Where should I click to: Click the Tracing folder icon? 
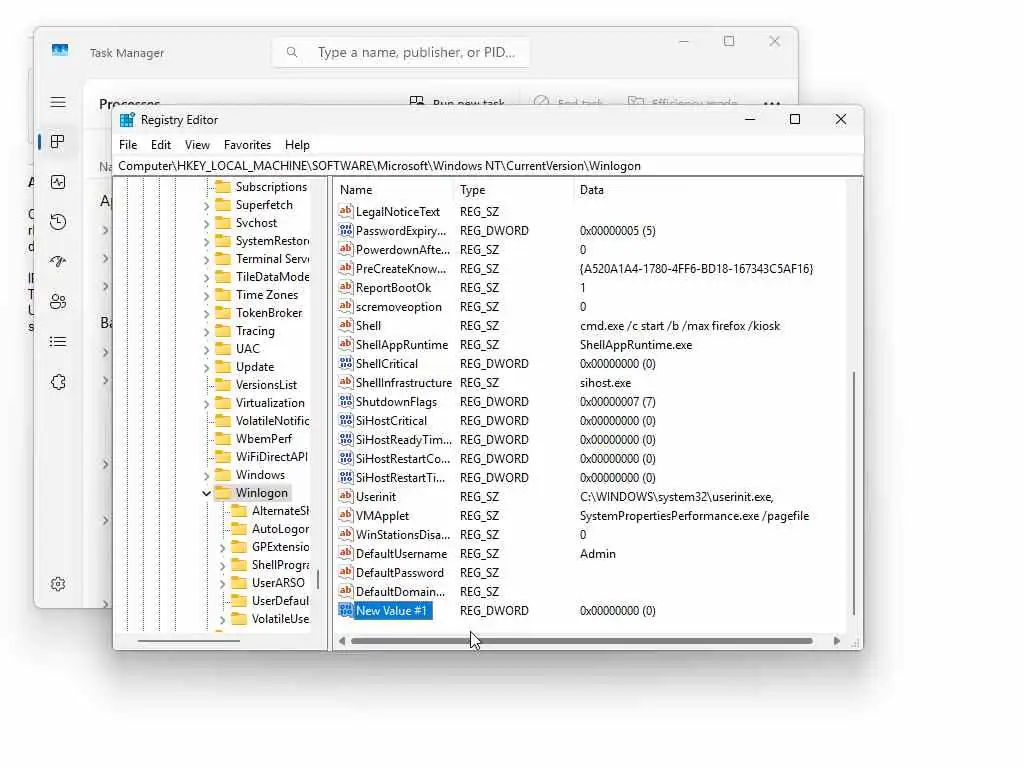pos(223,330)
